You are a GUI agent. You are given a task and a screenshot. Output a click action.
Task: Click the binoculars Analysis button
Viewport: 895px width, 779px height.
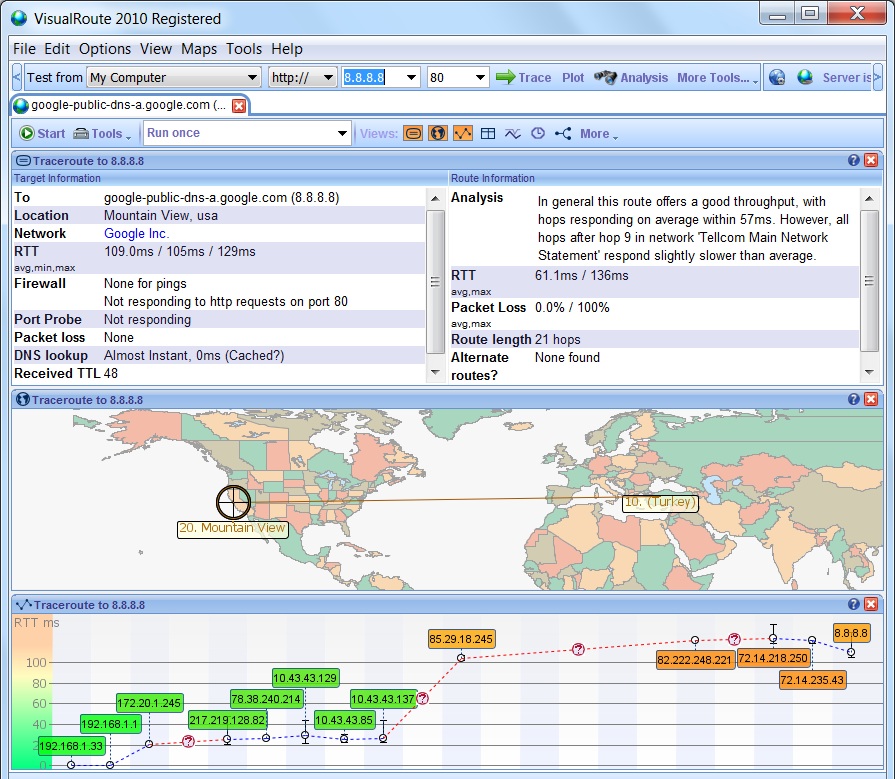click(x=631, y=78)
